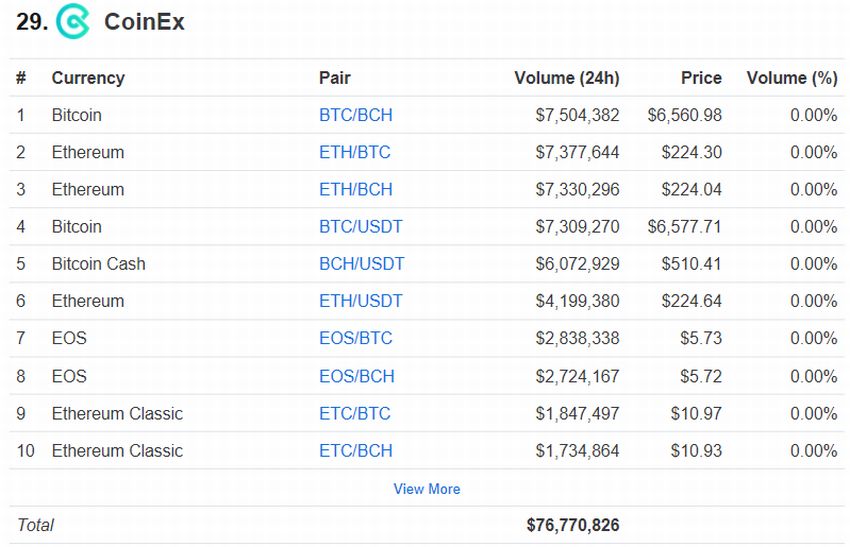
Task: Select the Bitcoin Cash currency row
Action: [x=427, y=264]
